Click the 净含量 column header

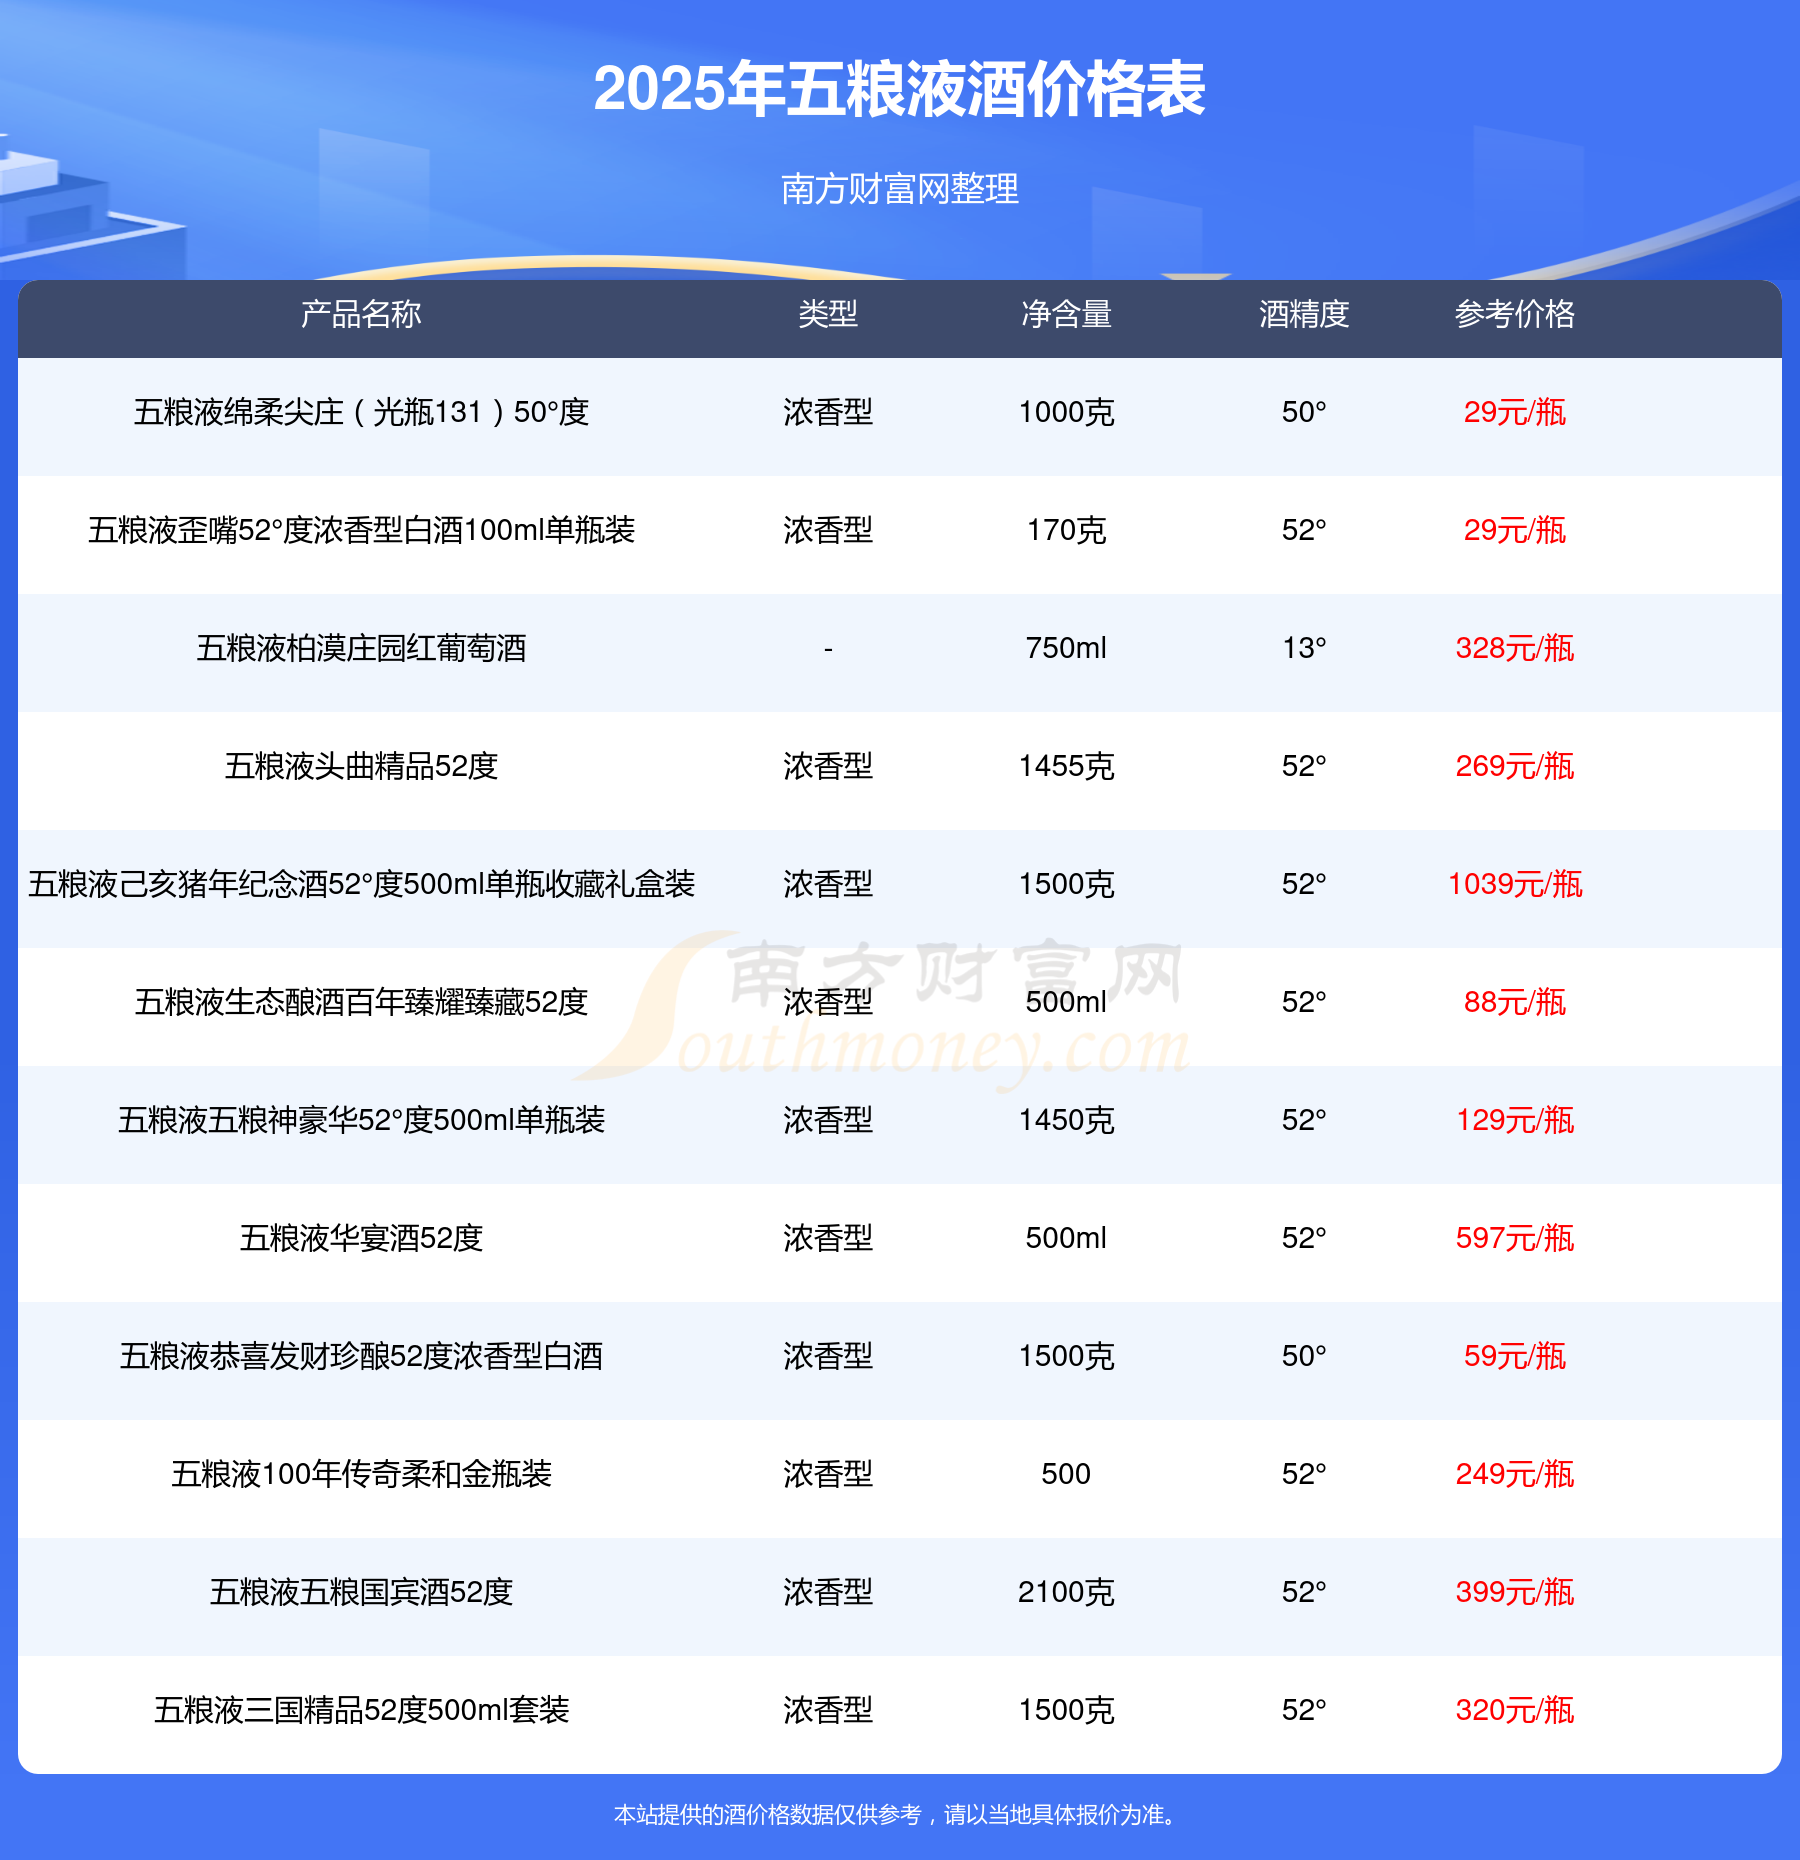1066,314
